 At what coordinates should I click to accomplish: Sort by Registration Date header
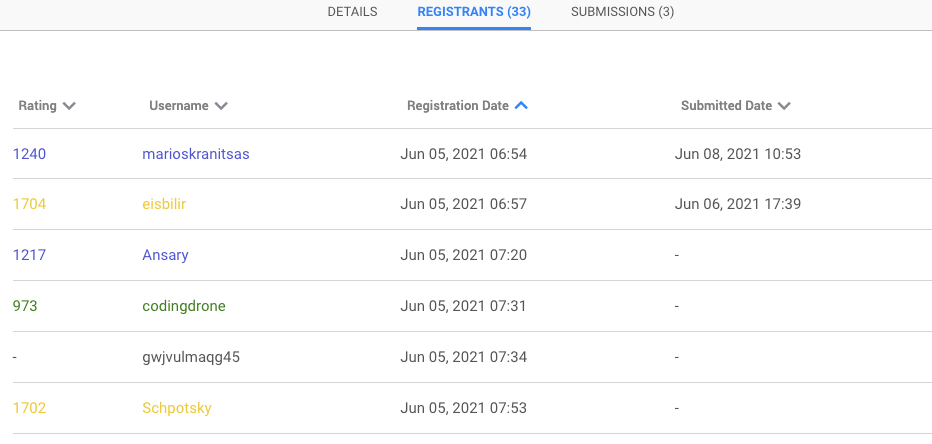click(x=457, y=106)
